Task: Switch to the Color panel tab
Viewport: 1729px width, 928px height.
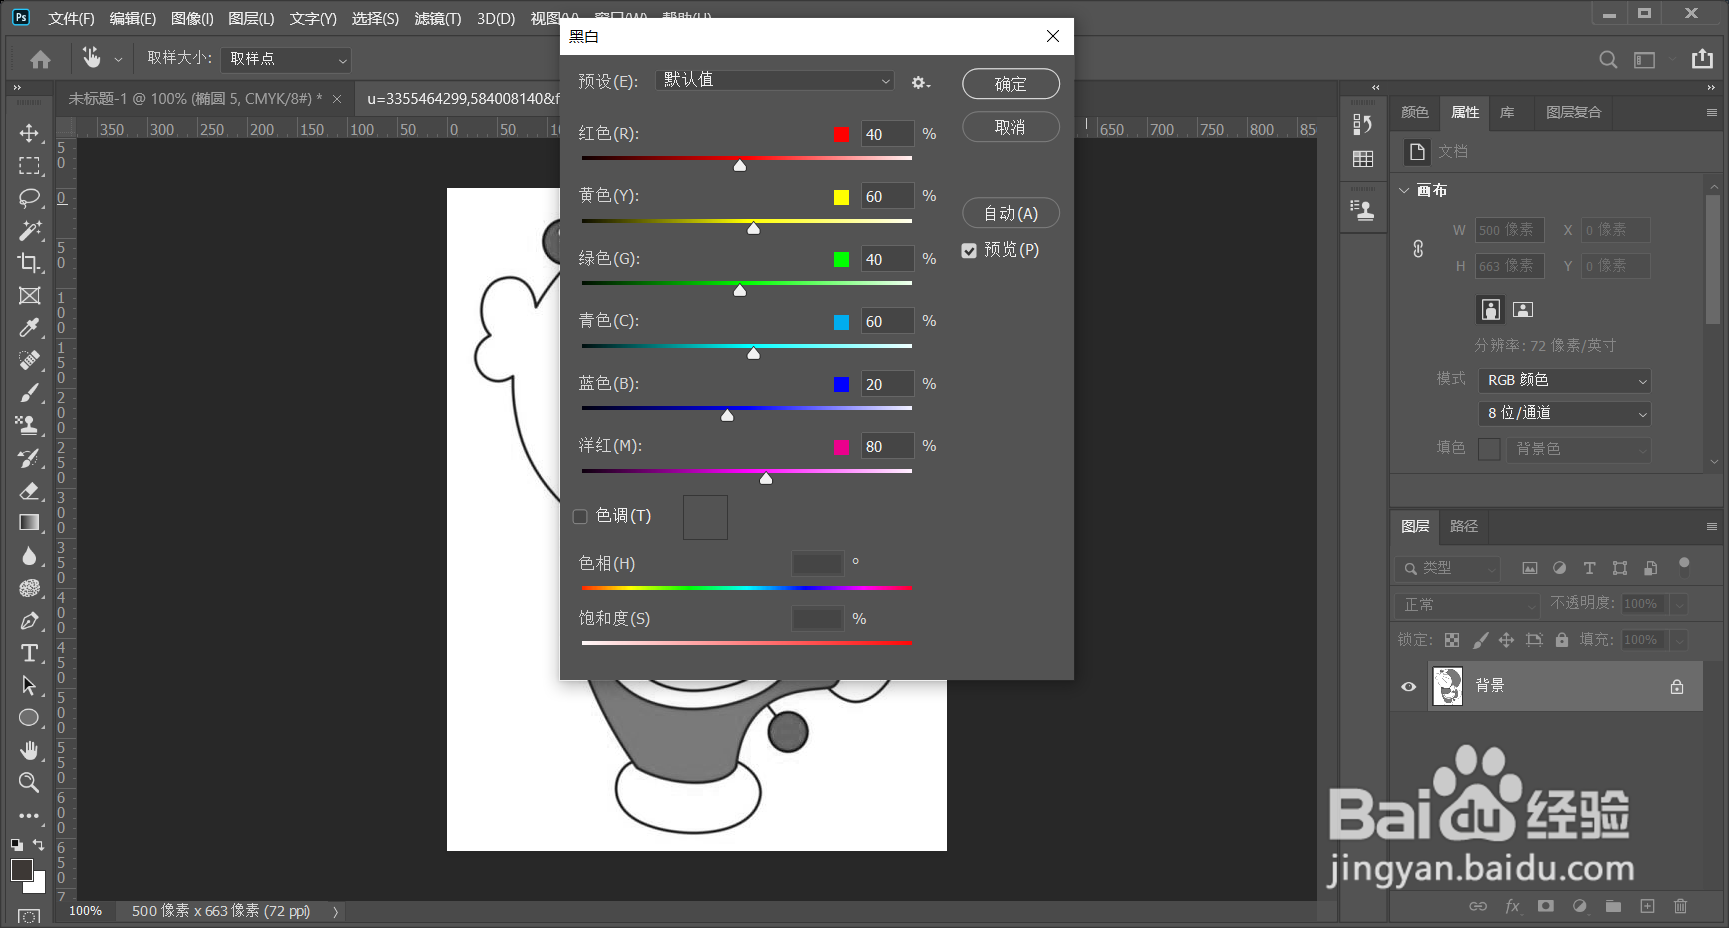Action: coord(1415,113)
